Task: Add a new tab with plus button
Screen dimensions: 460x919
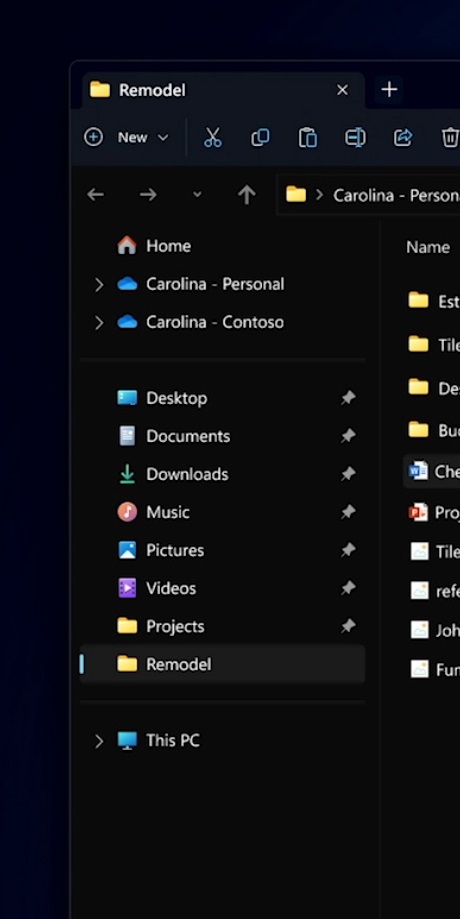Action: point(389,90)
